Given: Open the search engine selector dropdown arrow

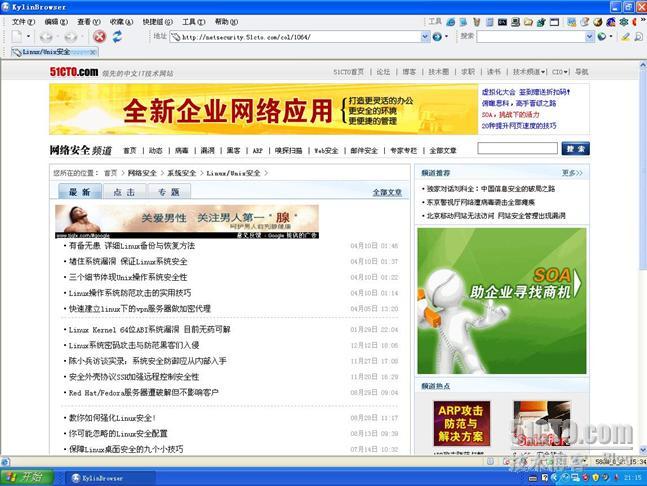Looking at the screenshot, I should click(611, 37).
